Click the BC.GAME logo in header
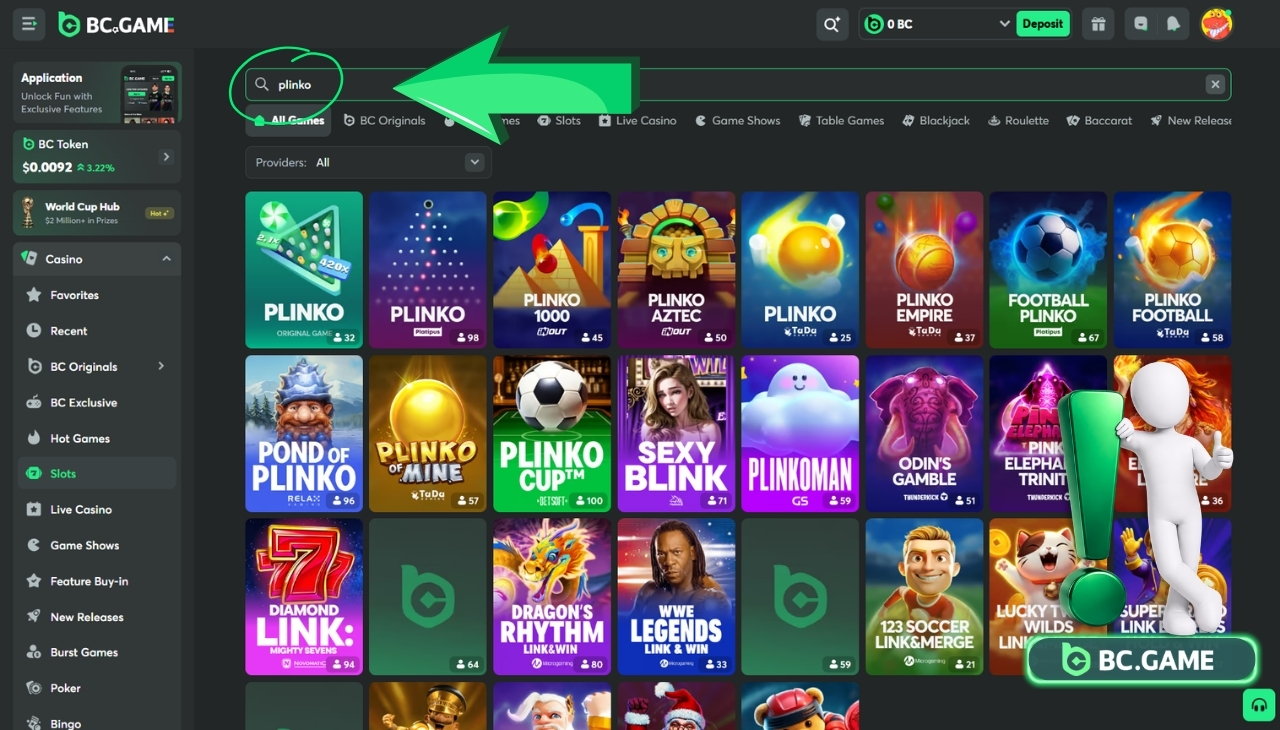This screenshot has height=730, width=1280. (116, 24)
